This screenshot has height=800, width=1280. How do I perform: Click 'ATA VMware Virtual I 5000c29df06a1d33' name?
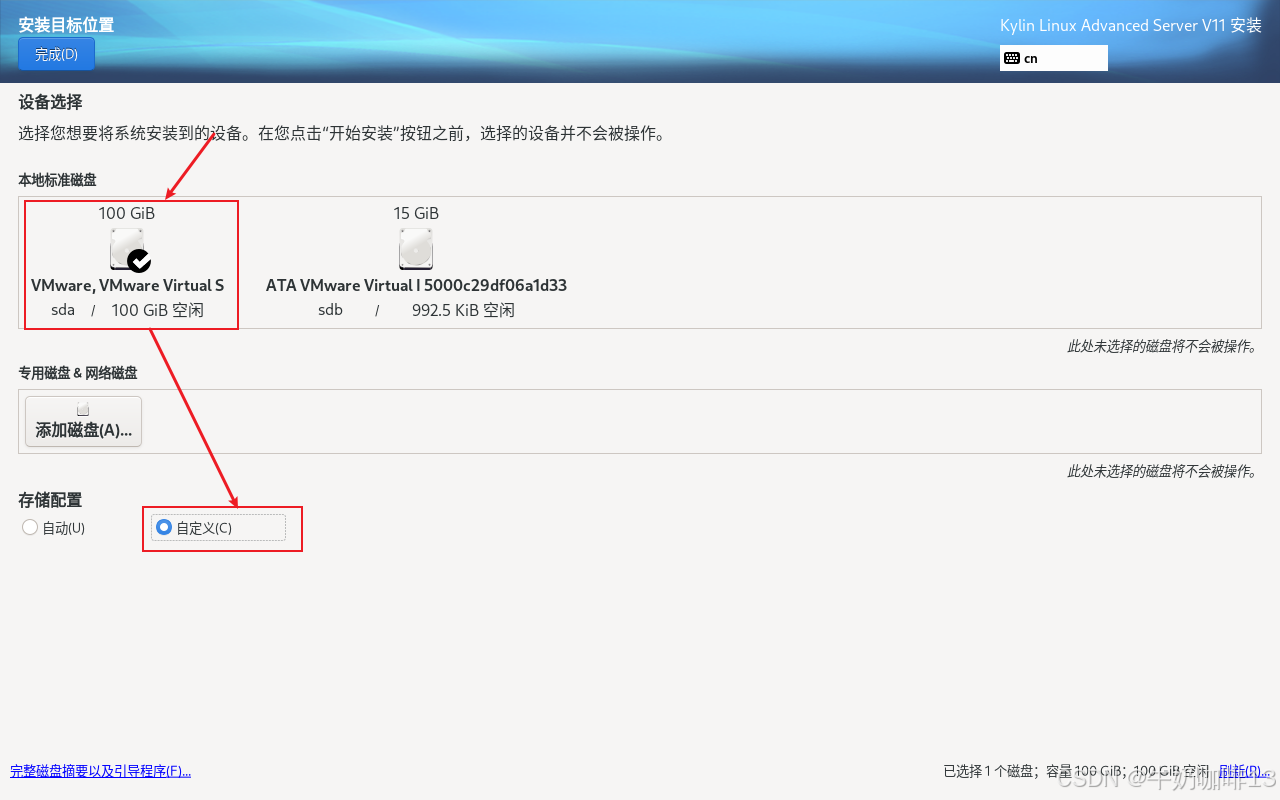coord(416,285)
